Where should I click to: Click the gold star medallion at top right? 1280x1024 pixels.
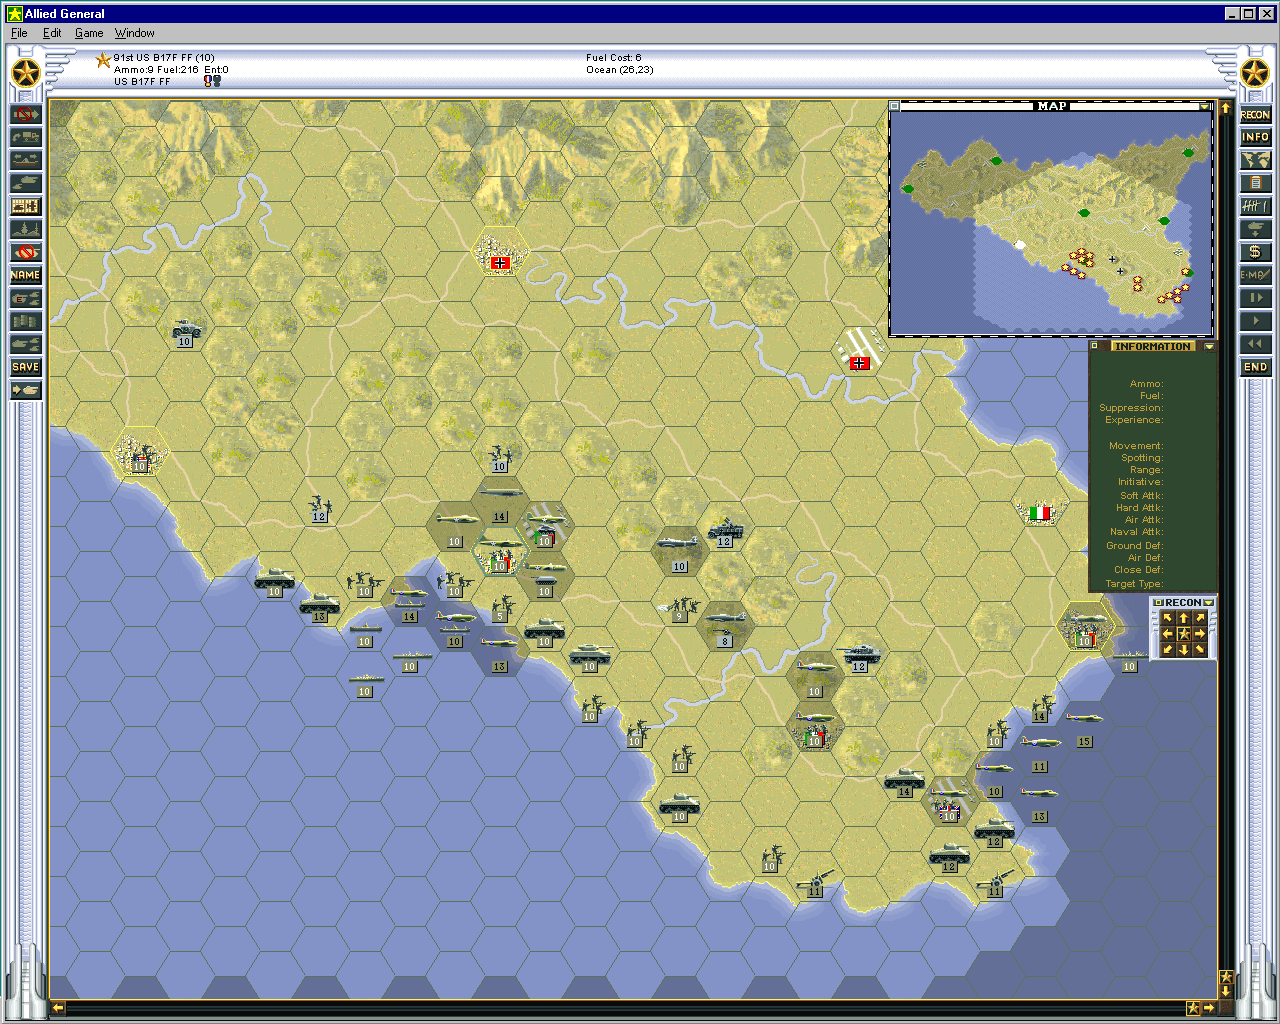click(1255, 73)
